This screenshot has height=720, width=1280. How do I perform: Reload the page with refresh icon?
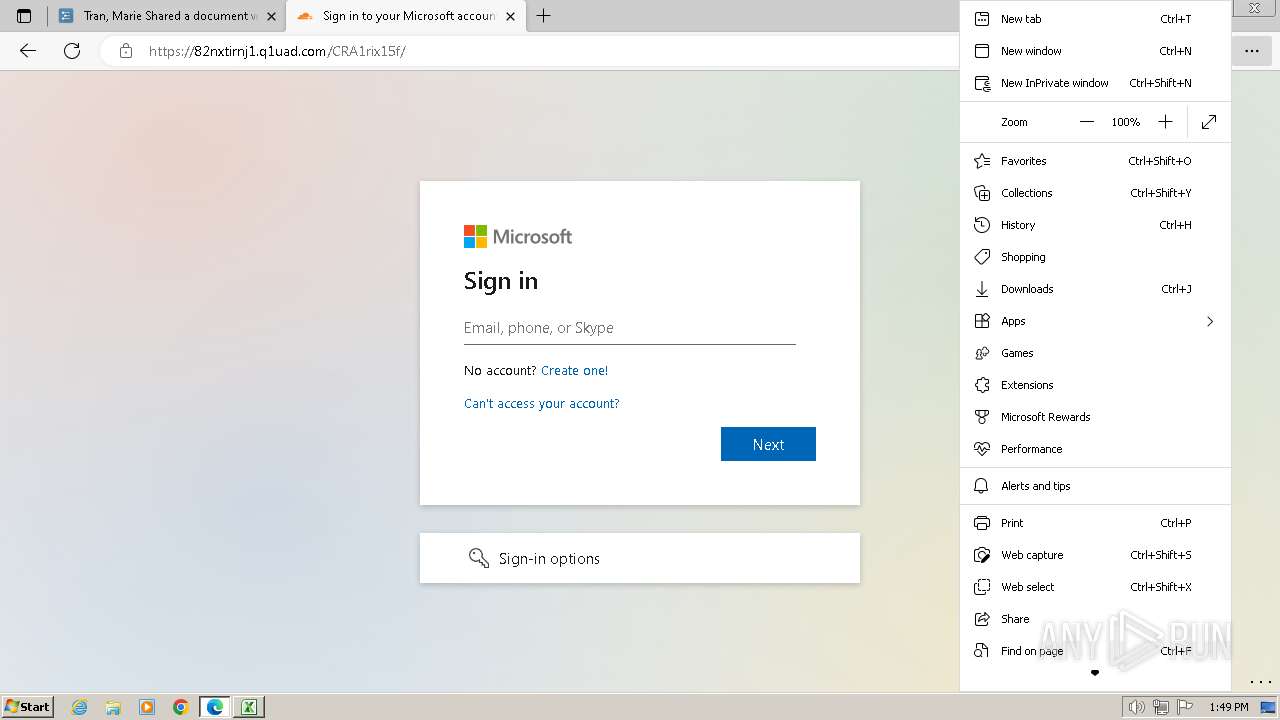[x=72, y=51]
